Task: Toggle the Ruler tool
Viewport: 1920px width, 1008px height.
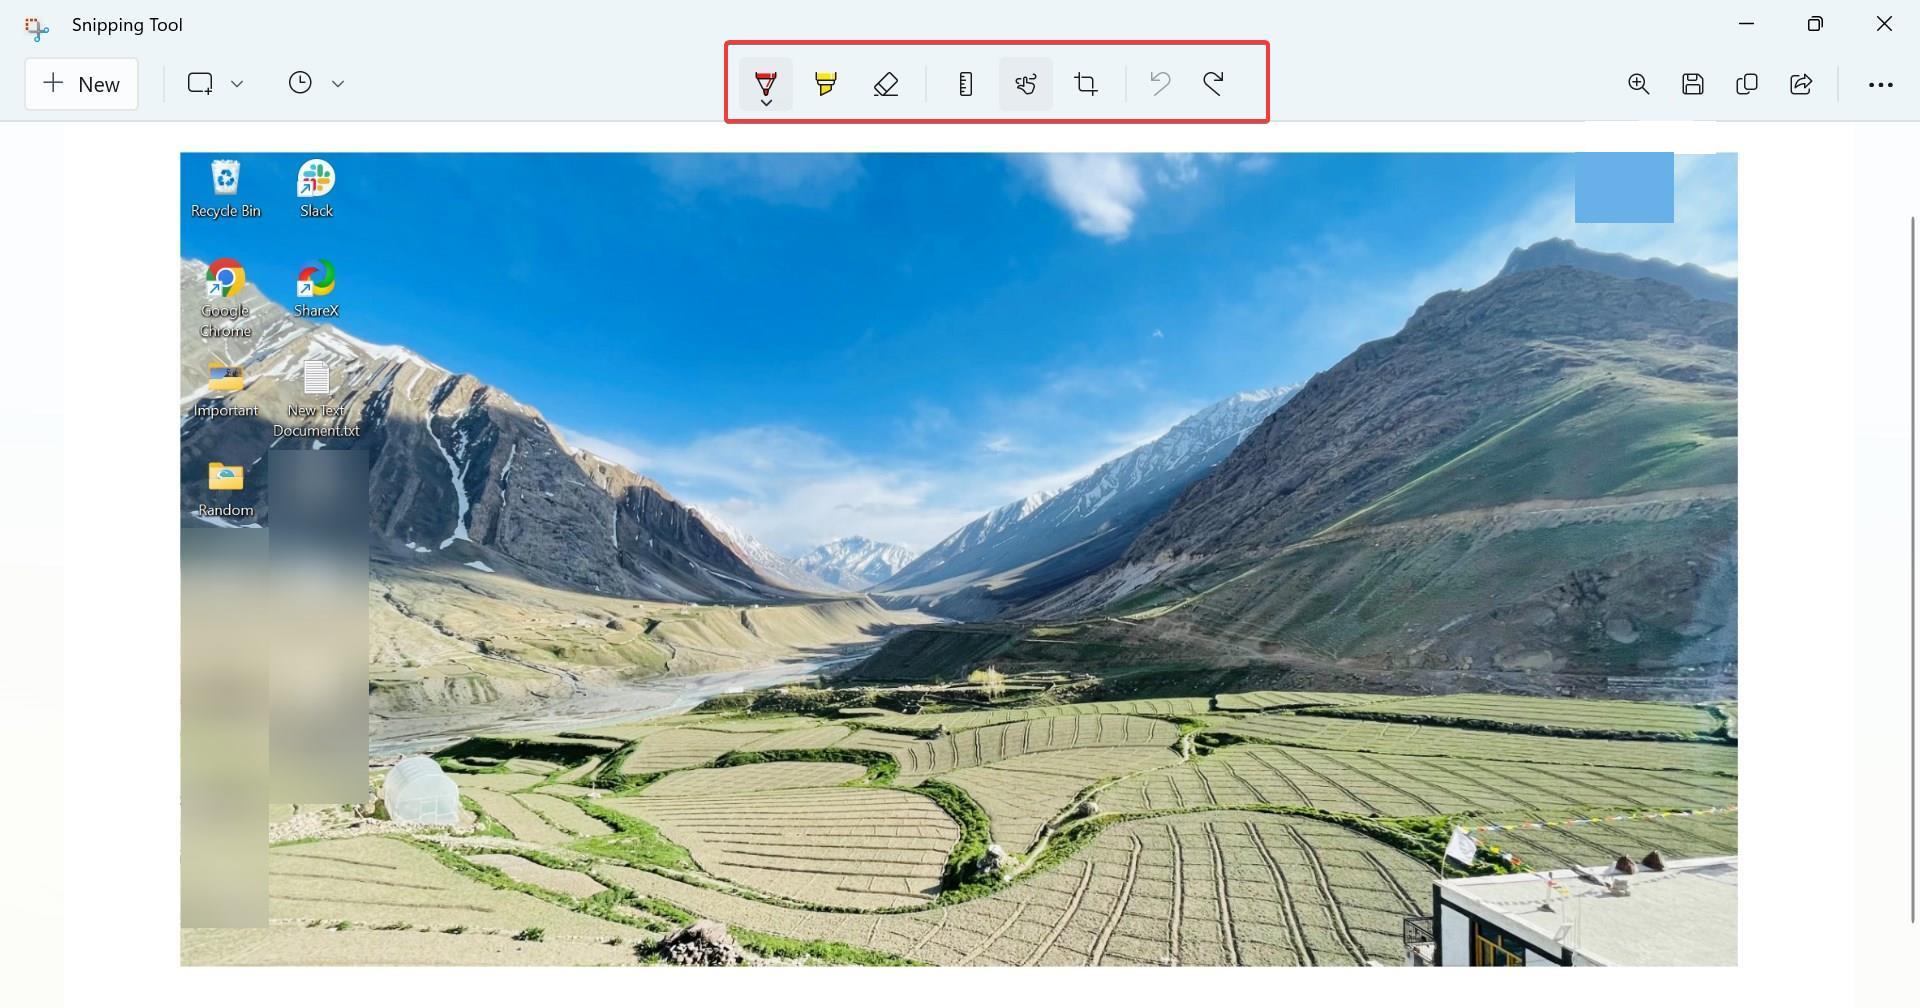Action: 965,84
